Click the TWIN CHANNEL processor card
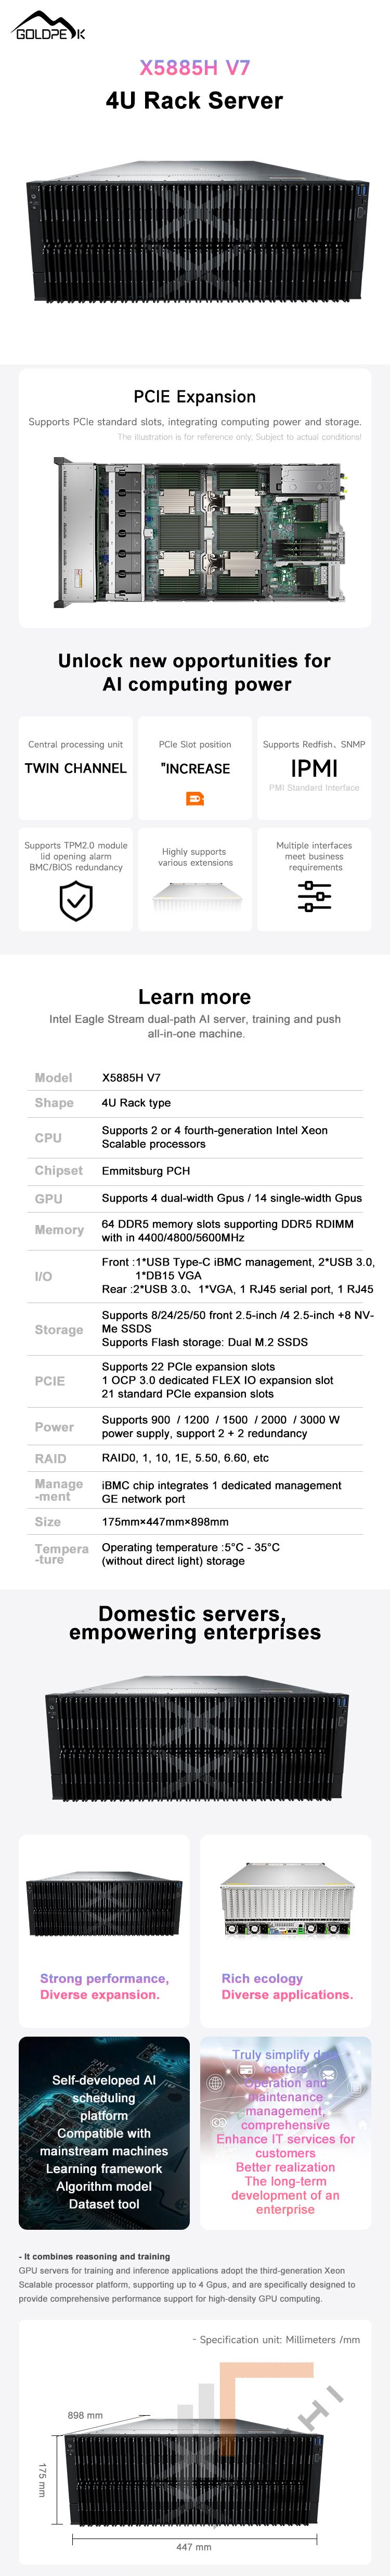390x2576 pixels. coord(76,767)
